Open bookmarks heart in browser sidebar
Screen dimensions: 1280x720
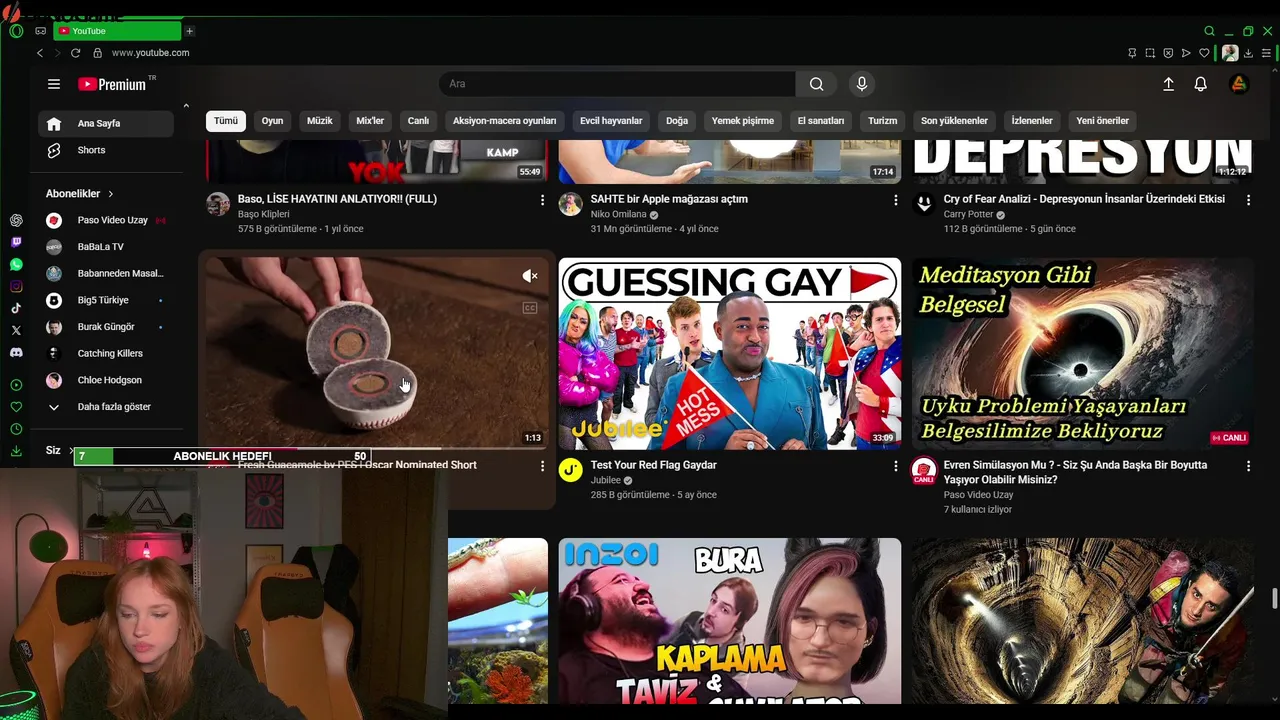coord(16,407)
